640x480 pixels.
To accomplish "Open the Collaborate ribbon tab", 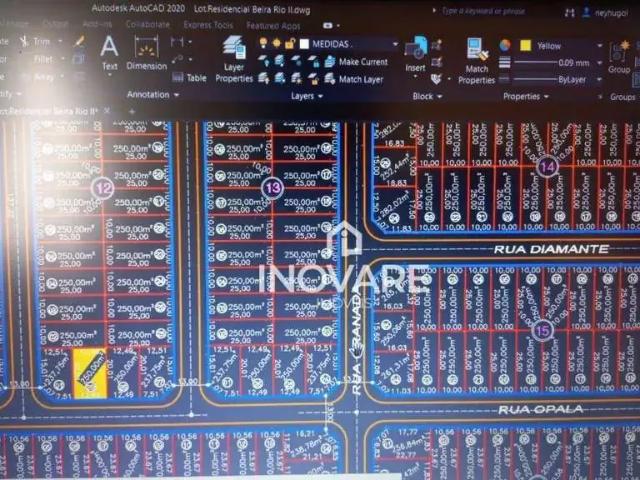I will tap(148, 24).
